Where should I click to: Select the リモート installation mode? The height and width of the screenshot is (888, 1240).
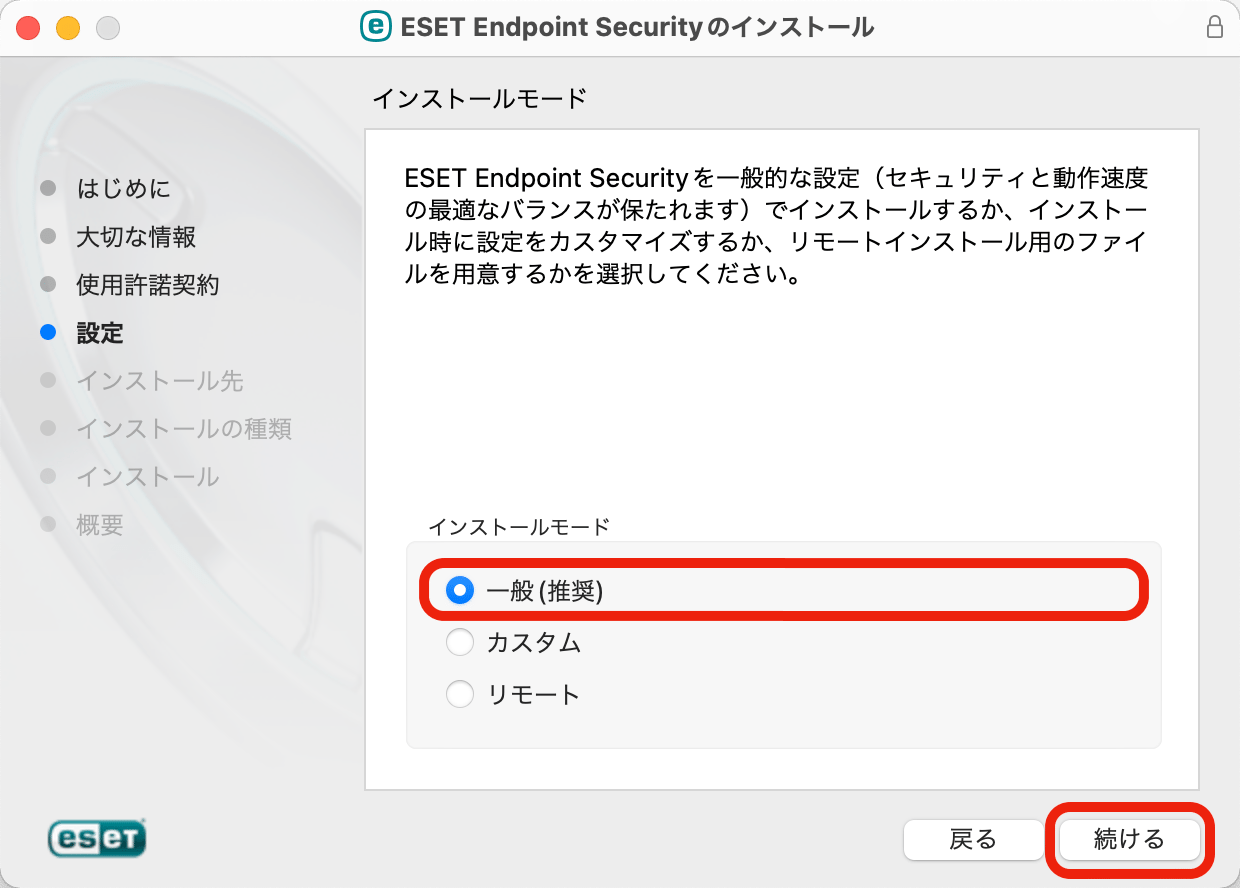pyautogui.click(x=460, y=693)
